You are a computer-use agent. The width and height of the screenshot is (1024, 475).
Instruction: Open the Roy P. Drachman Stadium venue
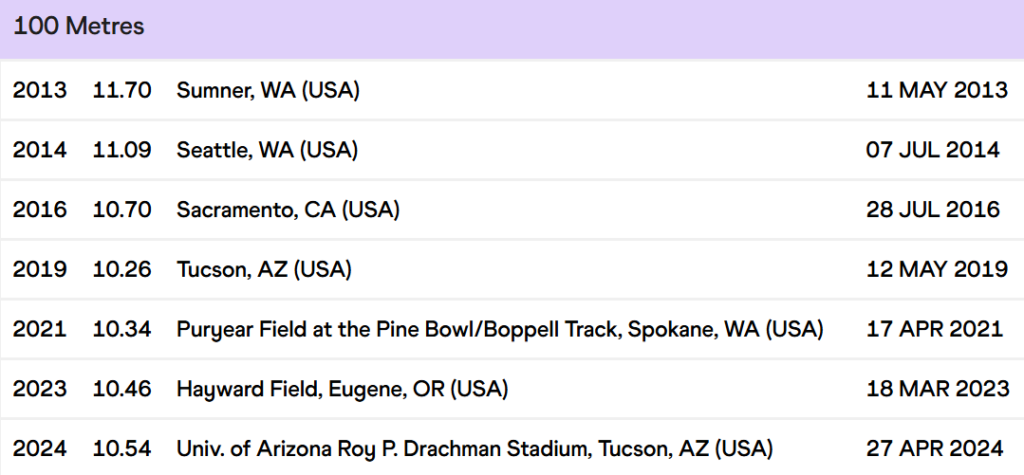click(x=475, y=449)
